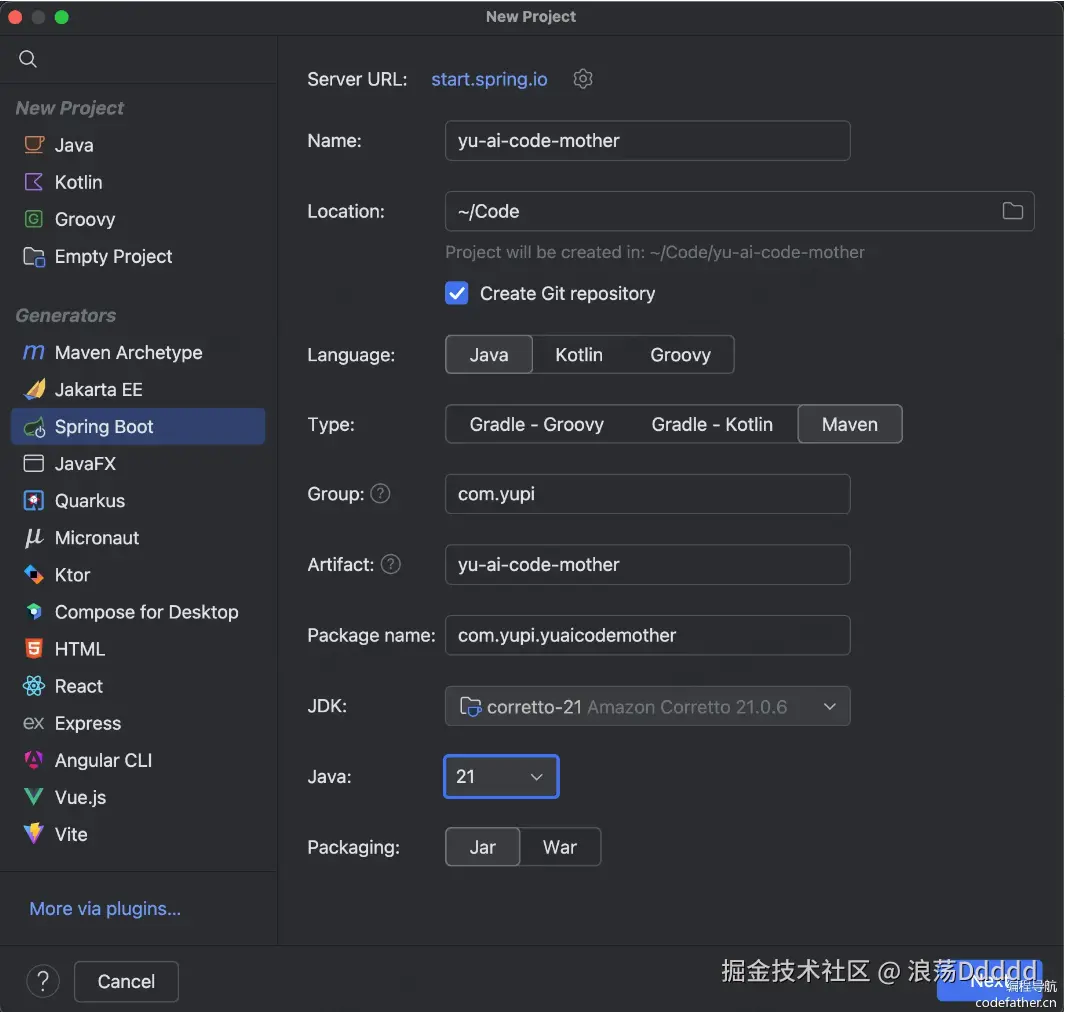Click the JavaFX window icon
1065x1012 pixels.
click(34, 463)
